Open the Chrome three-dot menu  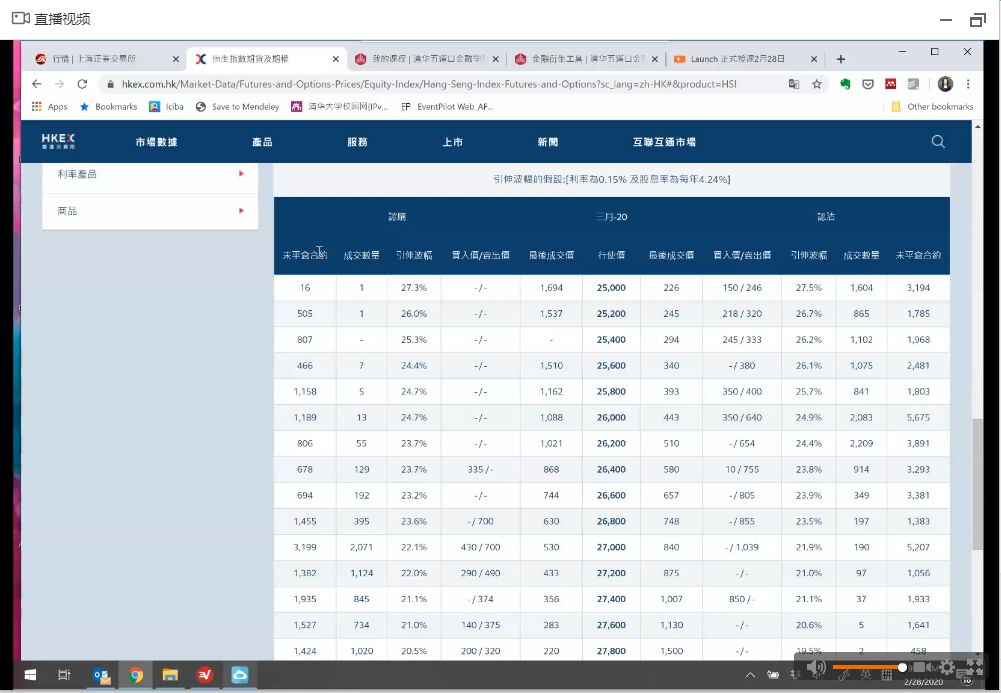[x=967, y=84]
